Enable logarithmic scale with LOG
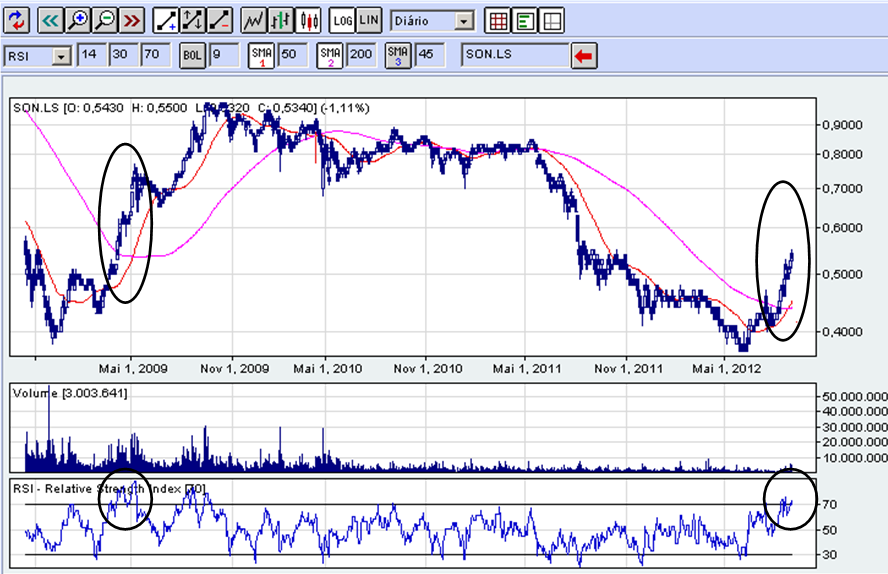This screenshot has height=574, width=888. 343,20
